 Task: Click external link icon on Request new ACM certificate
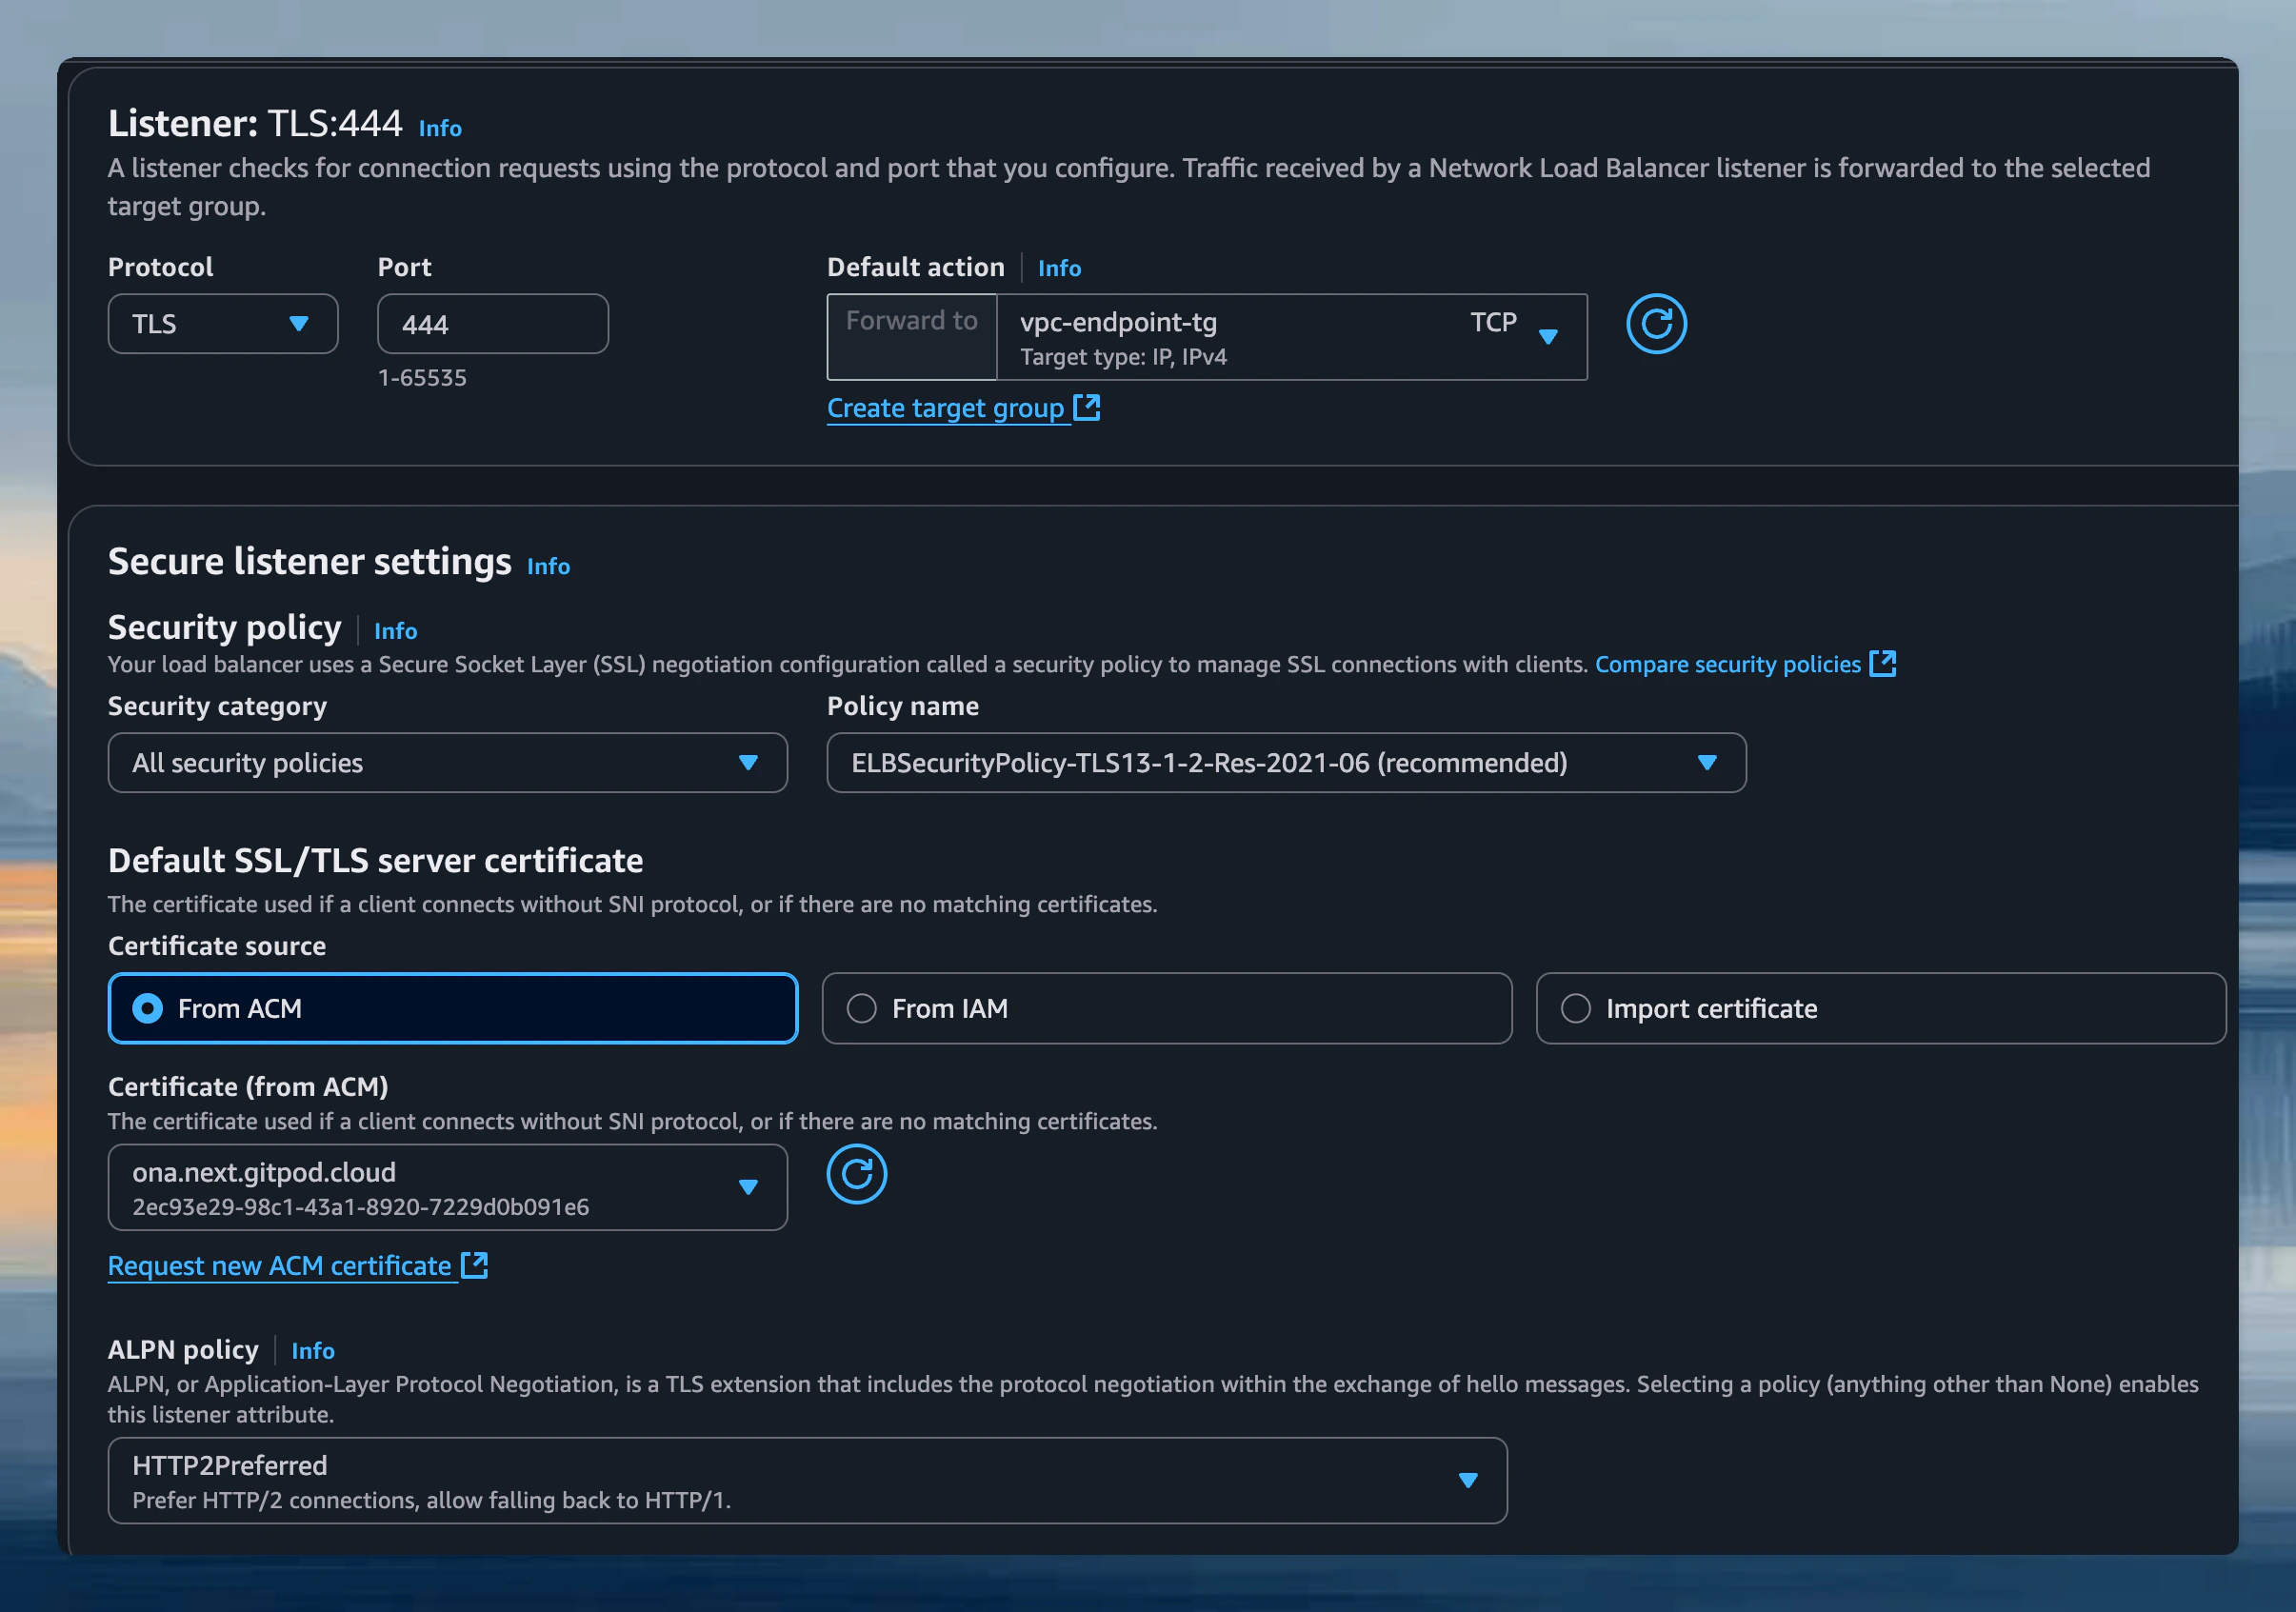(x=473, y=1264)
